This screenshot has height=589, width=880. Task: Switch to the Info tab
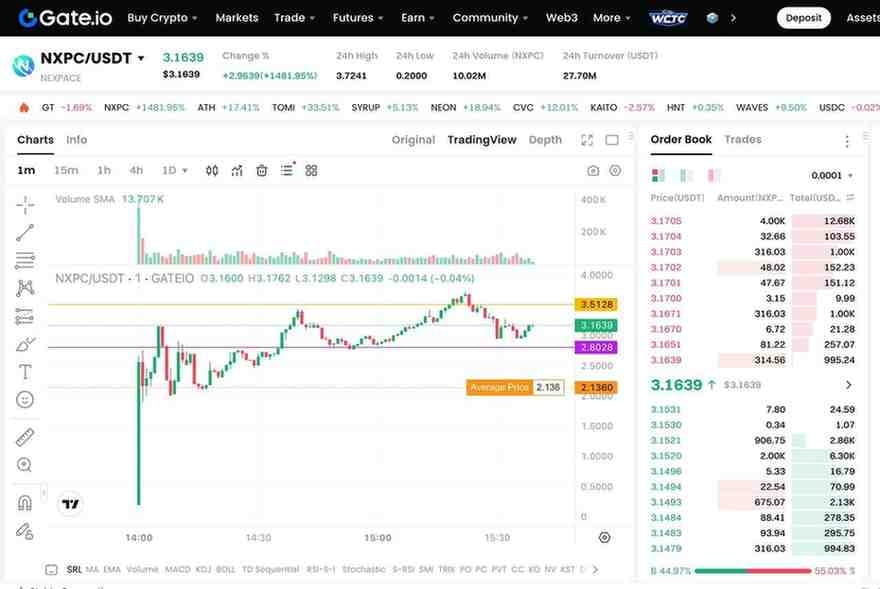(x=76, y=140)
